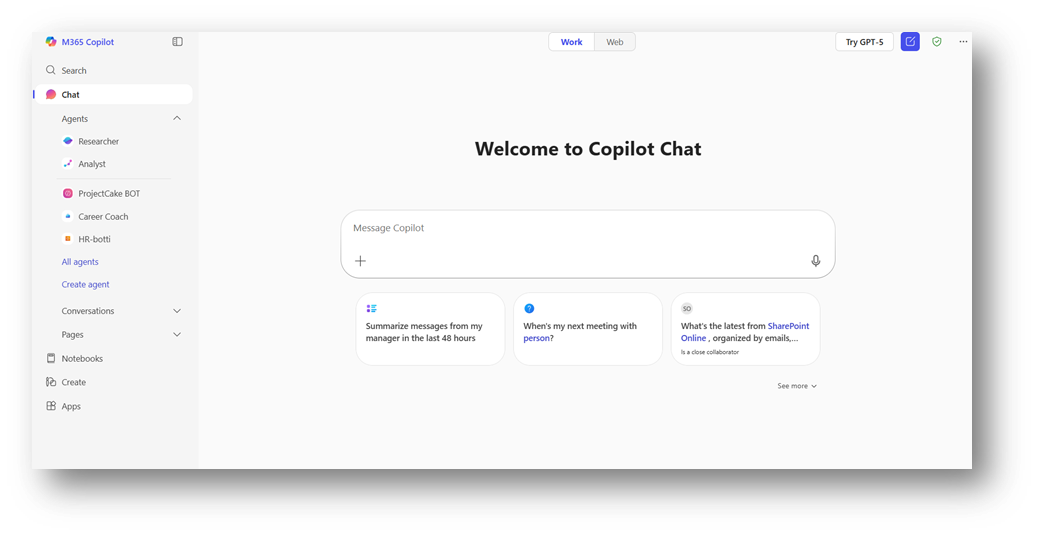Click the Conversations label
This screenshot has width=1037, height=534.
88,311
